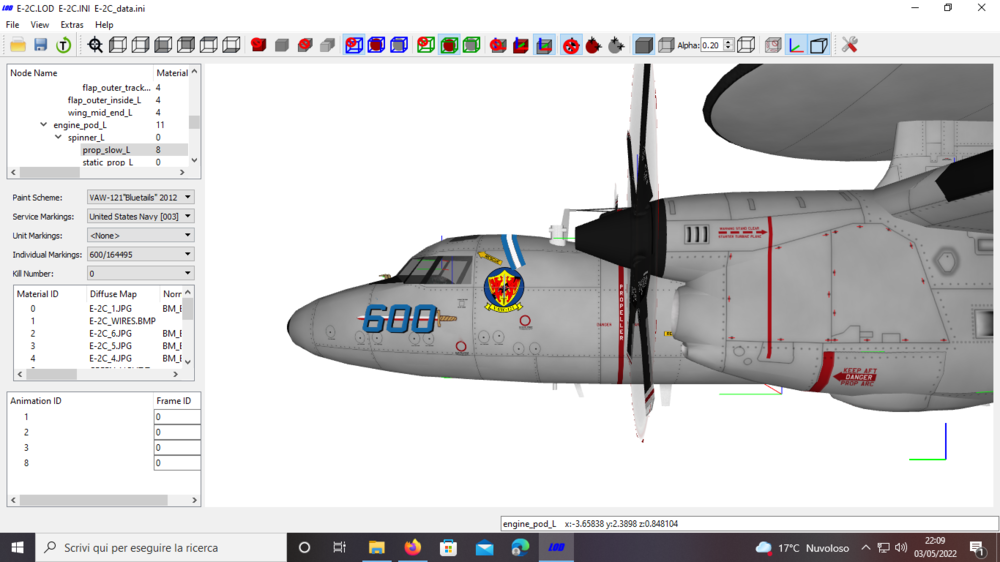Click the light gray flat cube icon
This screenshot has height=562, width=1000.
click(x=327, y=45)
